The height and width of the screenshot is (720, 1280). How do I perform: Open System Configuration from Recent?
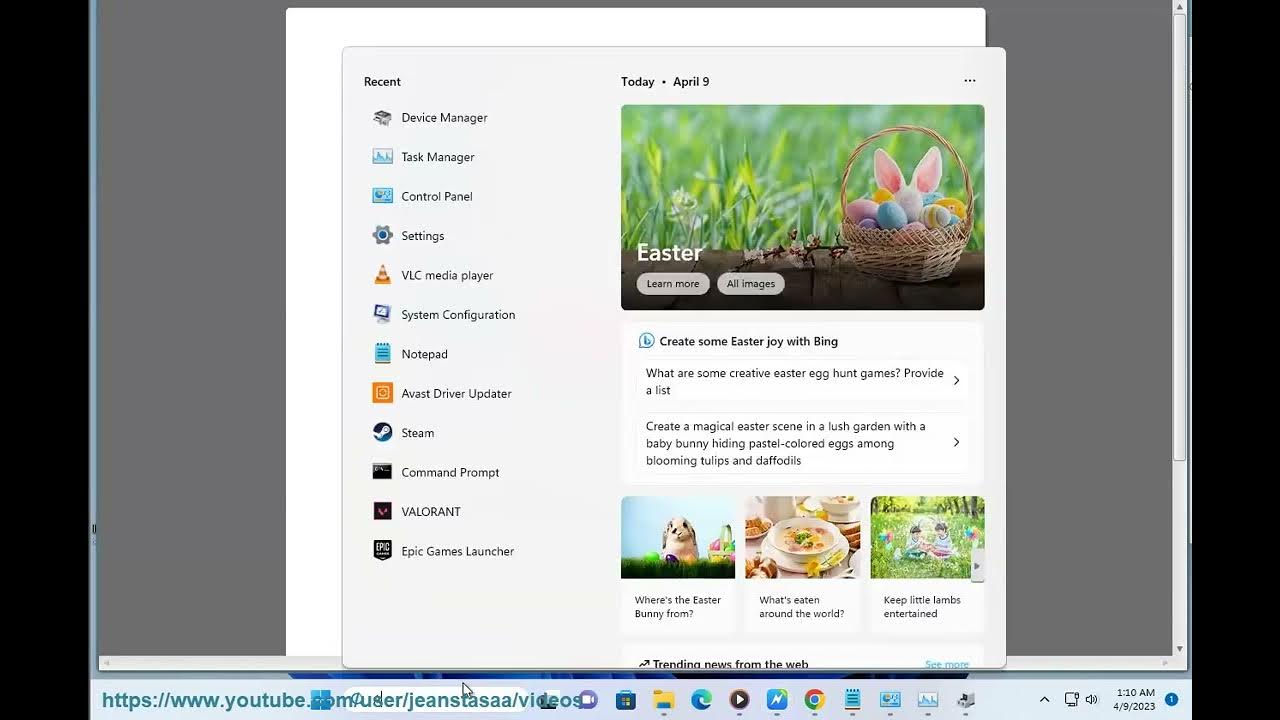tap(444, 315)
